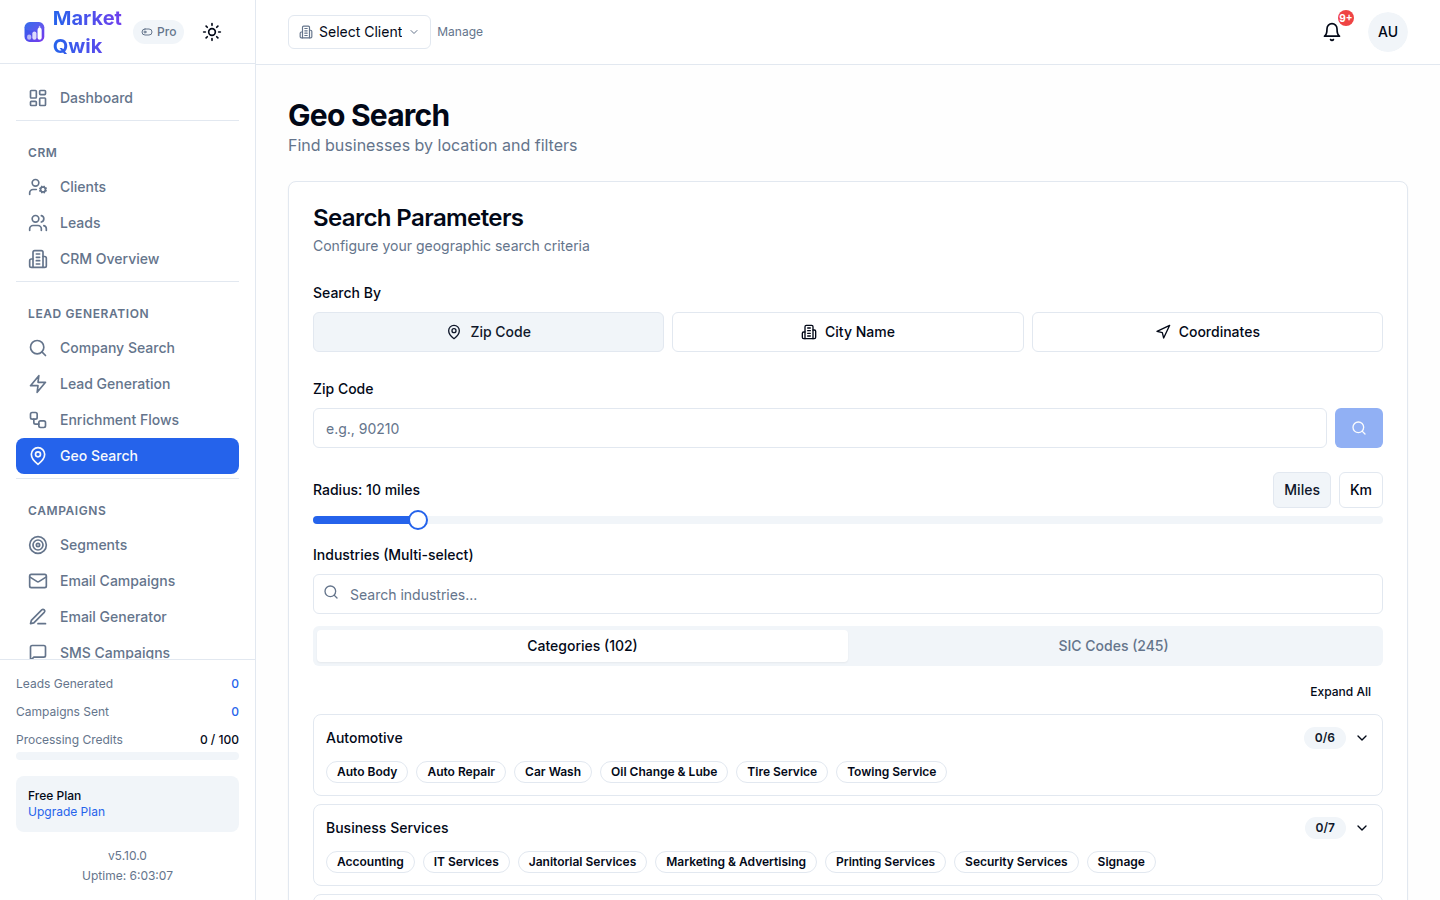Toggle the theme with the sun icon
This screenshot has width=1440, height=900.
point(212,31)
